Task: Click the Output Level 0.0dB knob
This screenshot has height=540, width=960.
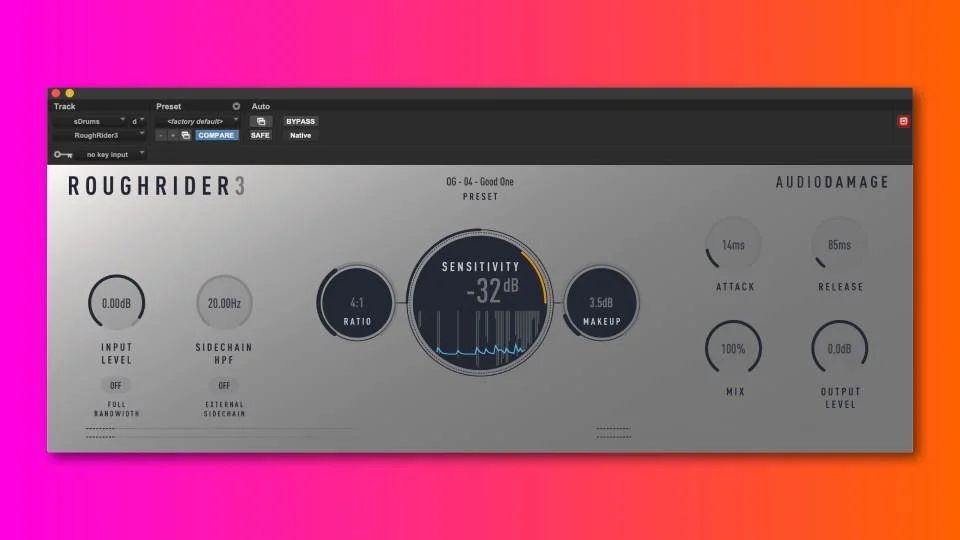Action: 839,348
